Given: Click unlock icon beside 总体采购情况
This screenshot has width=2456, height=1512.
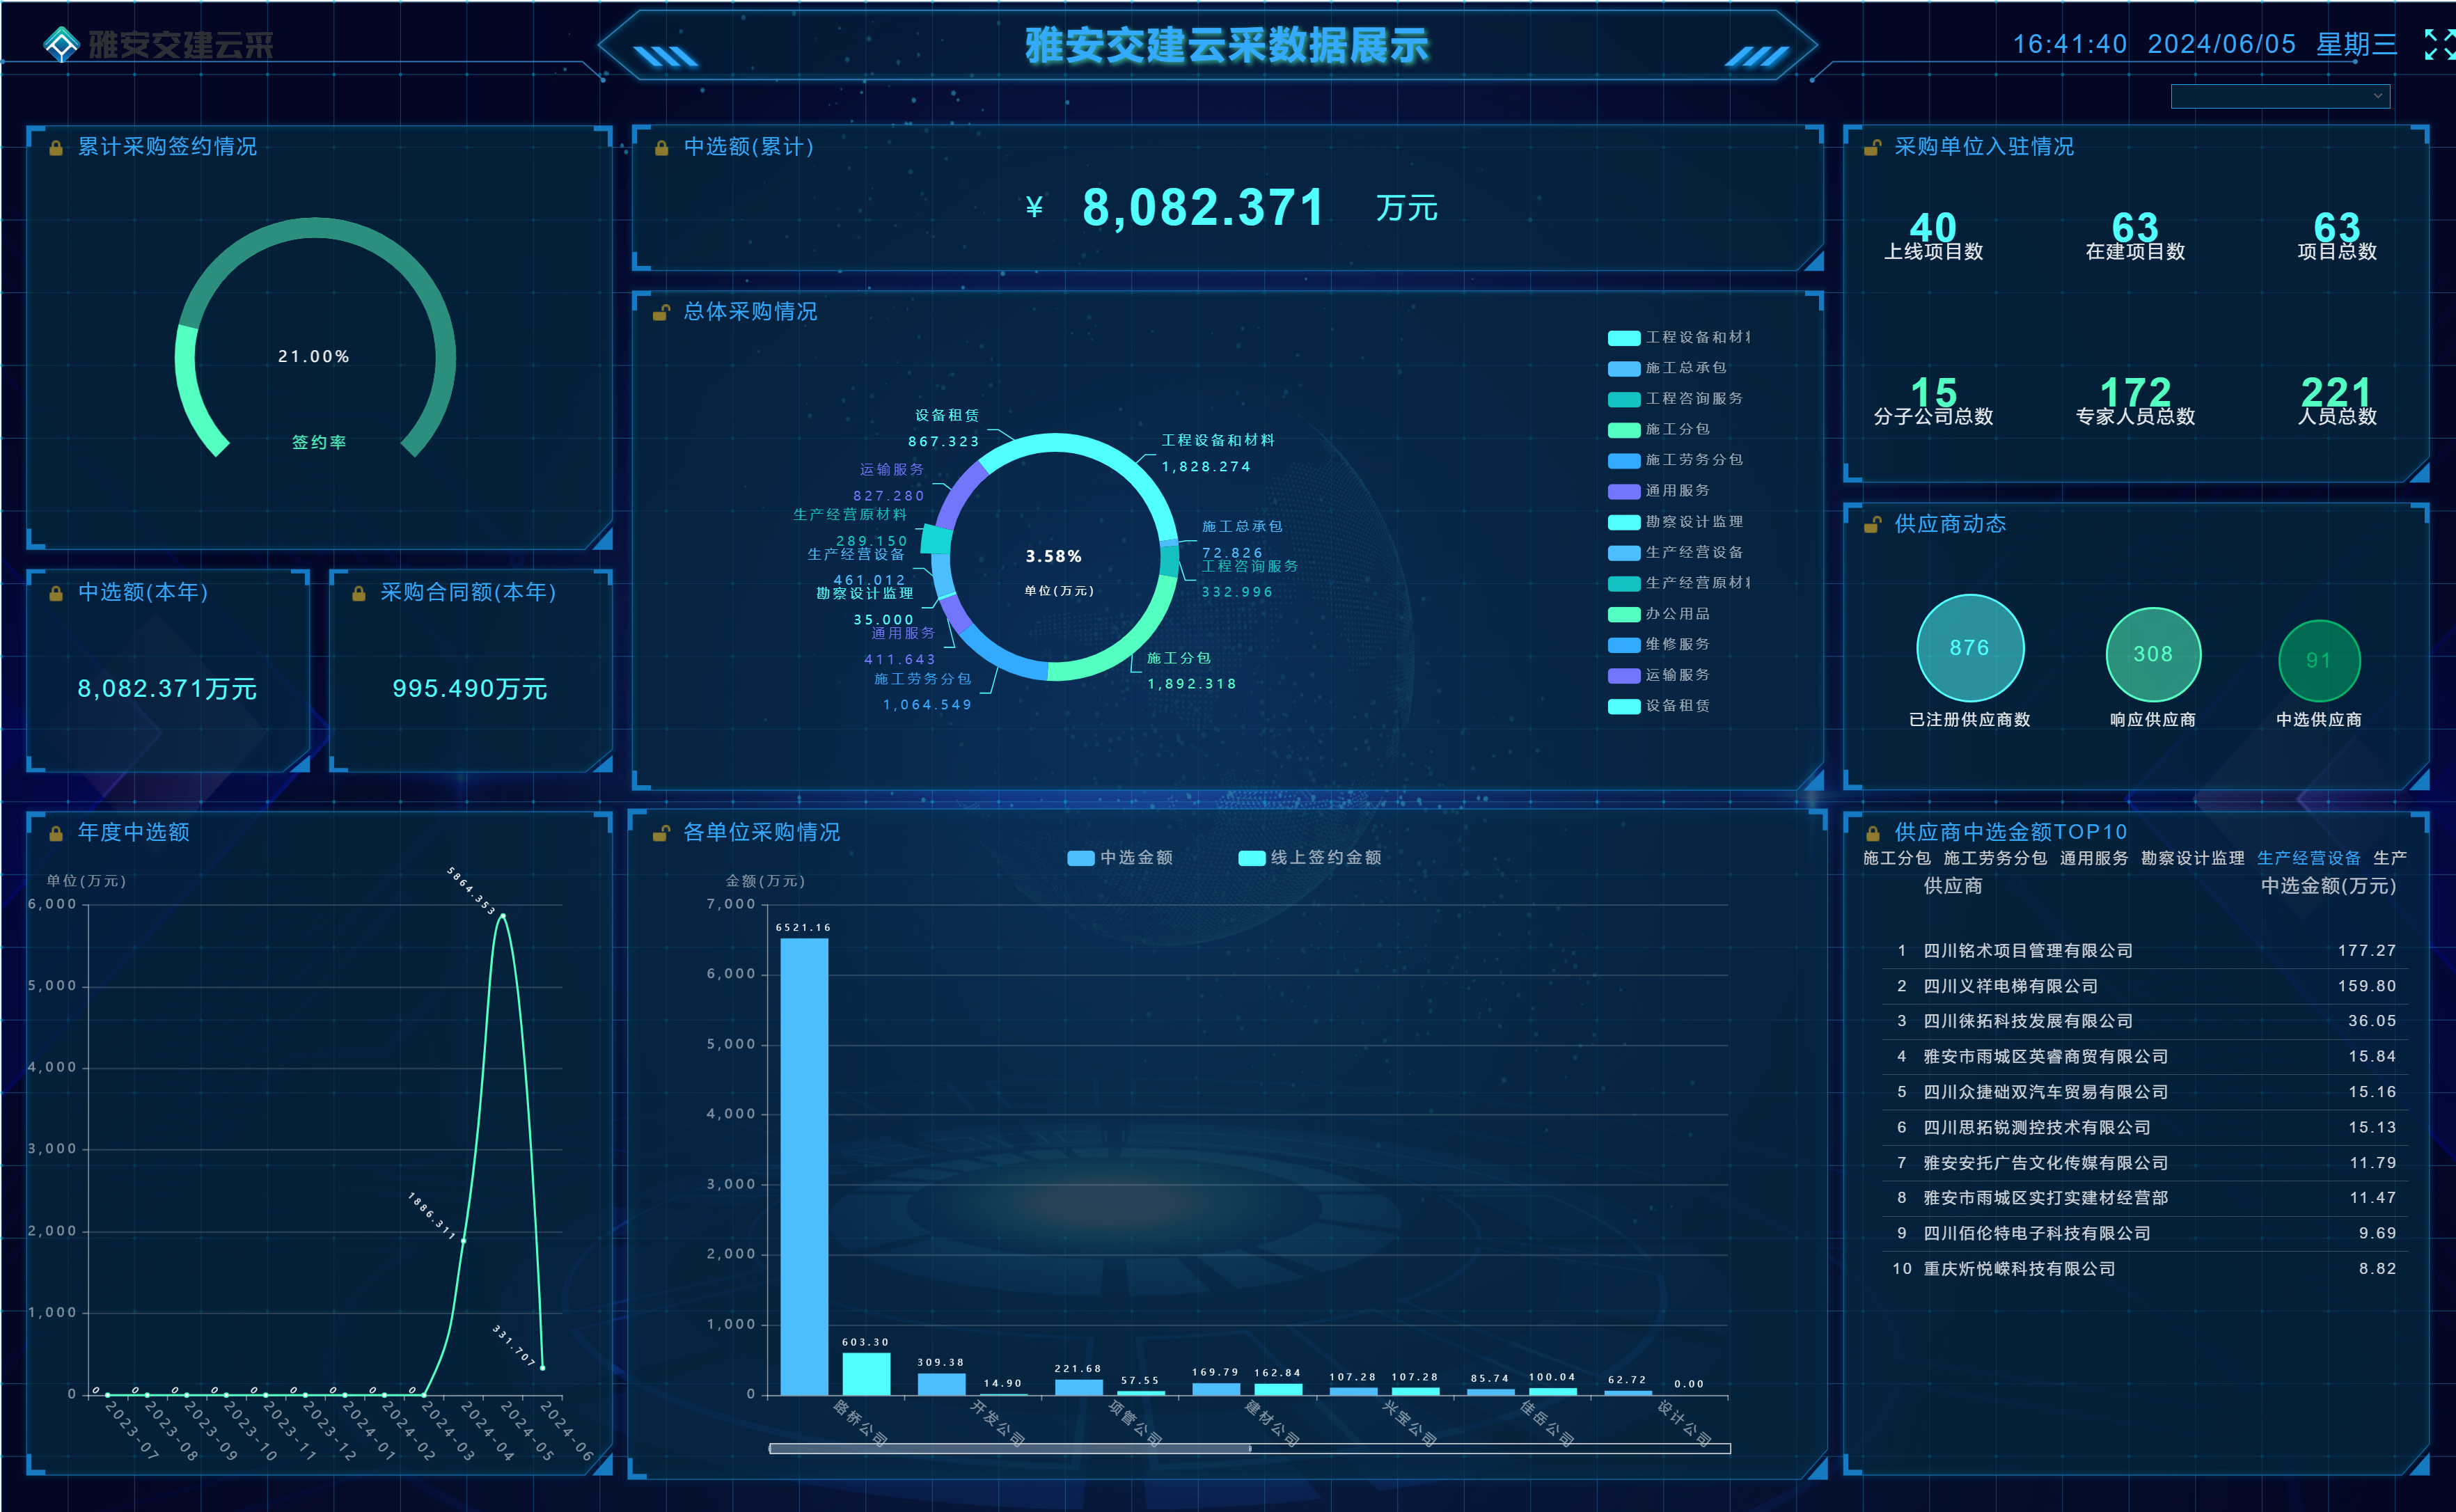Looking at the screenshot, I should (661, 313).
